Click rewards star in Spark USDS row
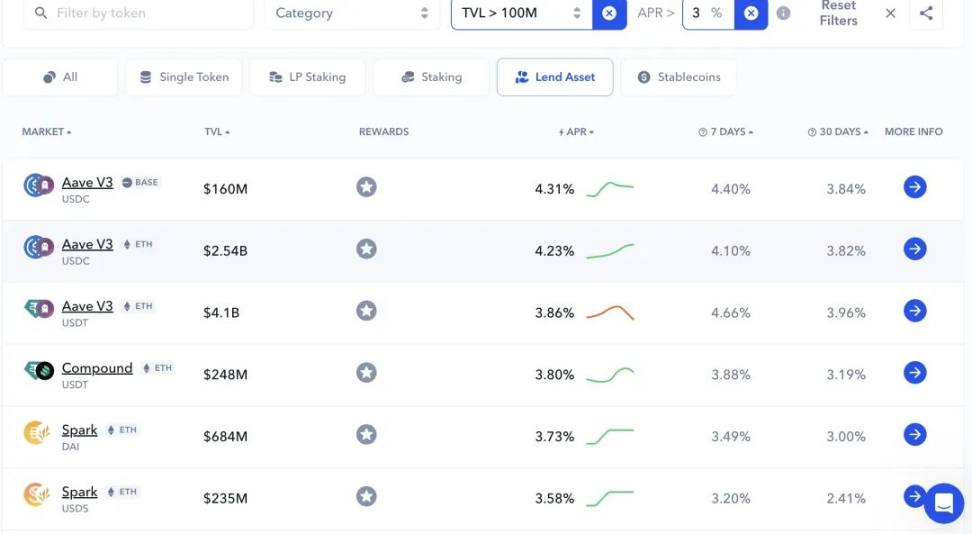 coord(366,497)
